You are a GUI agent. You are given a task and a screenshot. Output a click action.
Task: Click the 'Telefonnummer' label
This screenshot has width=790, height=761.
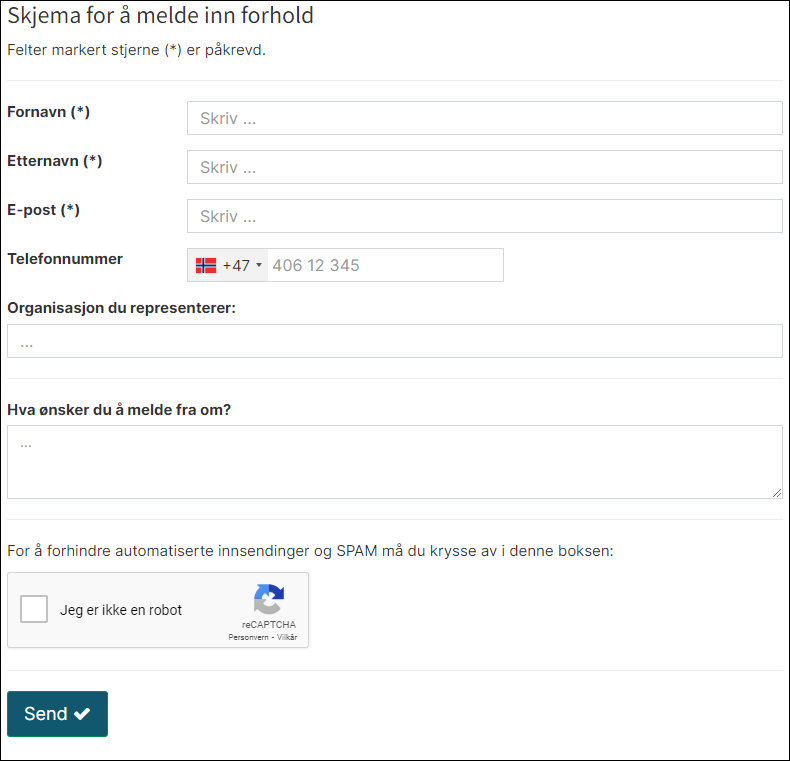click(x=65, y=259)
